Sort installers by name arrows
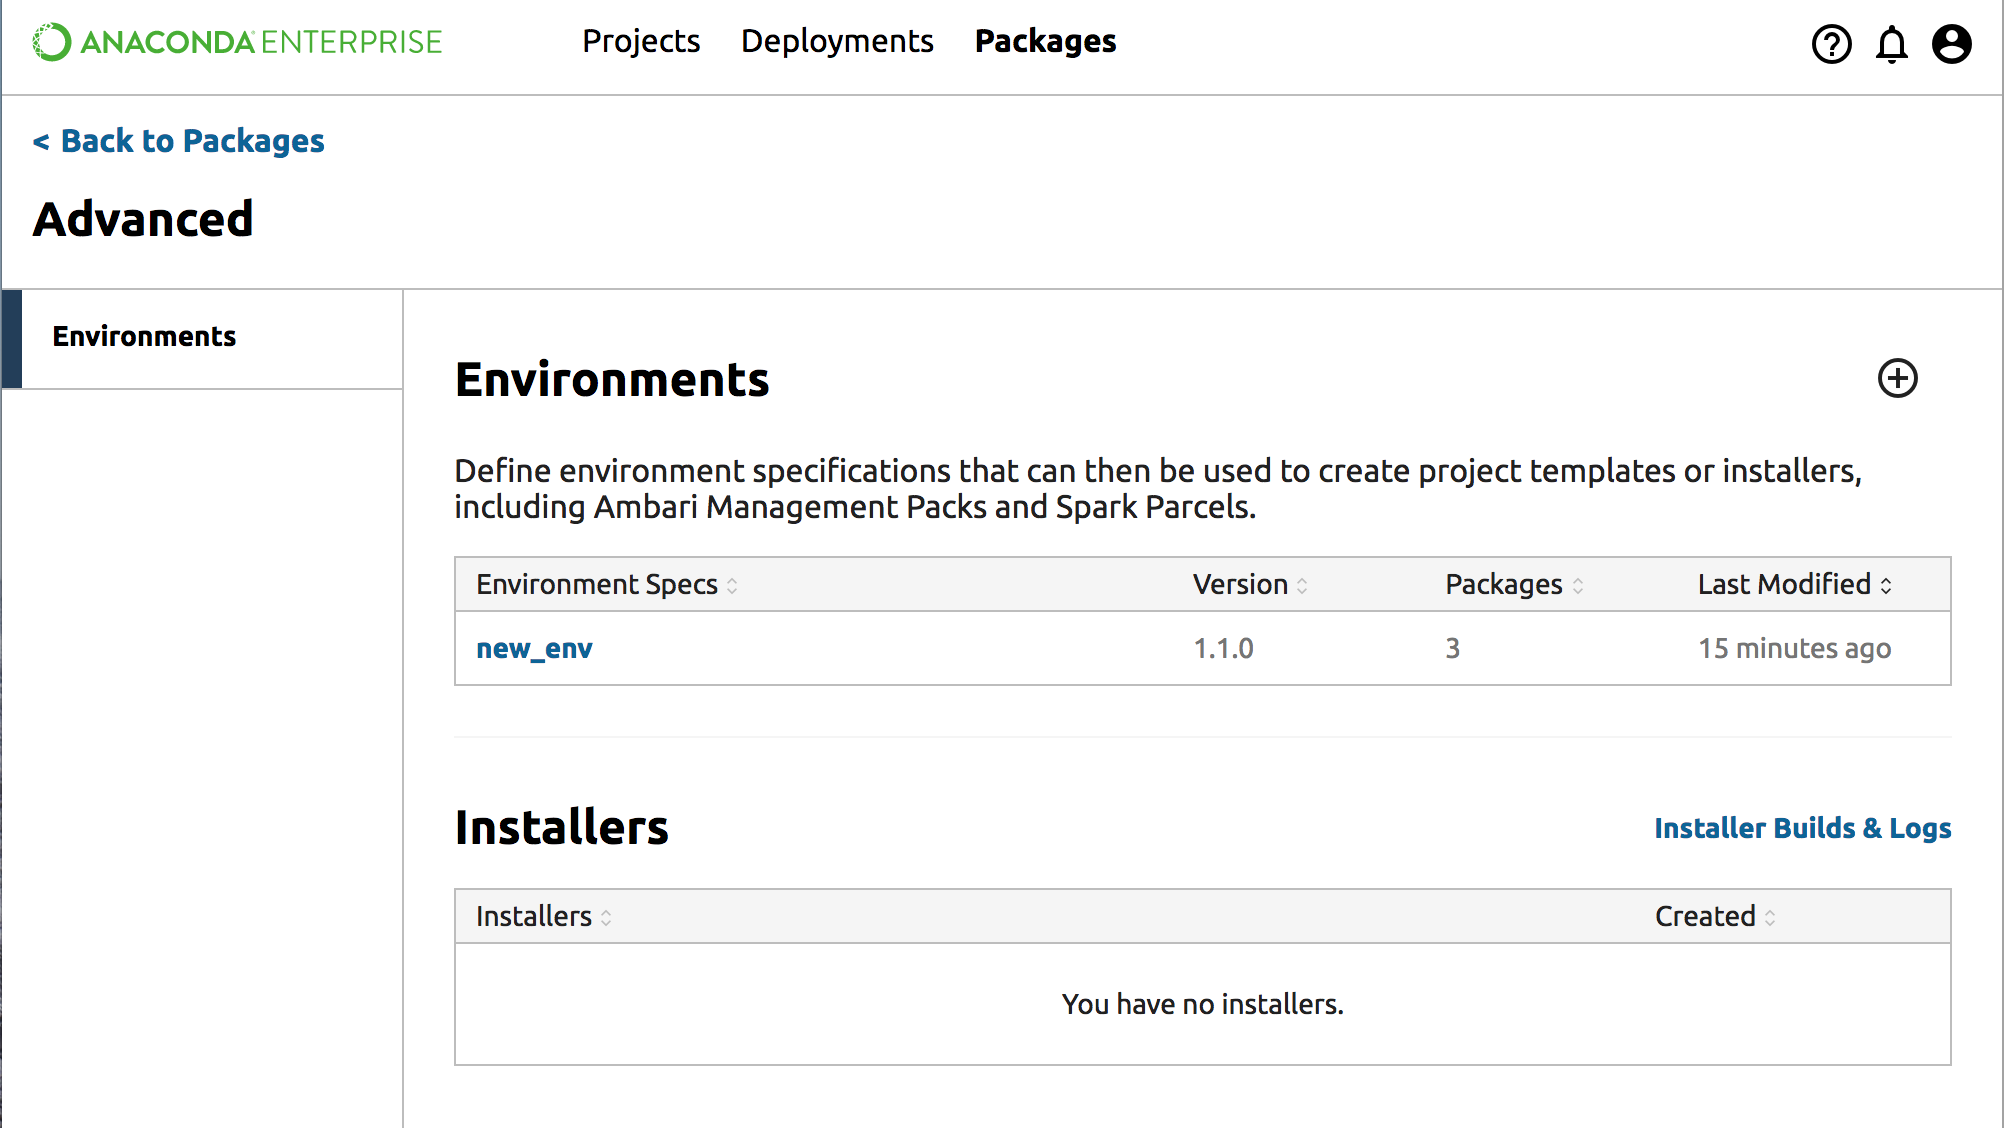Screen dimensions: 2004x1128 [x=606, y=918]
